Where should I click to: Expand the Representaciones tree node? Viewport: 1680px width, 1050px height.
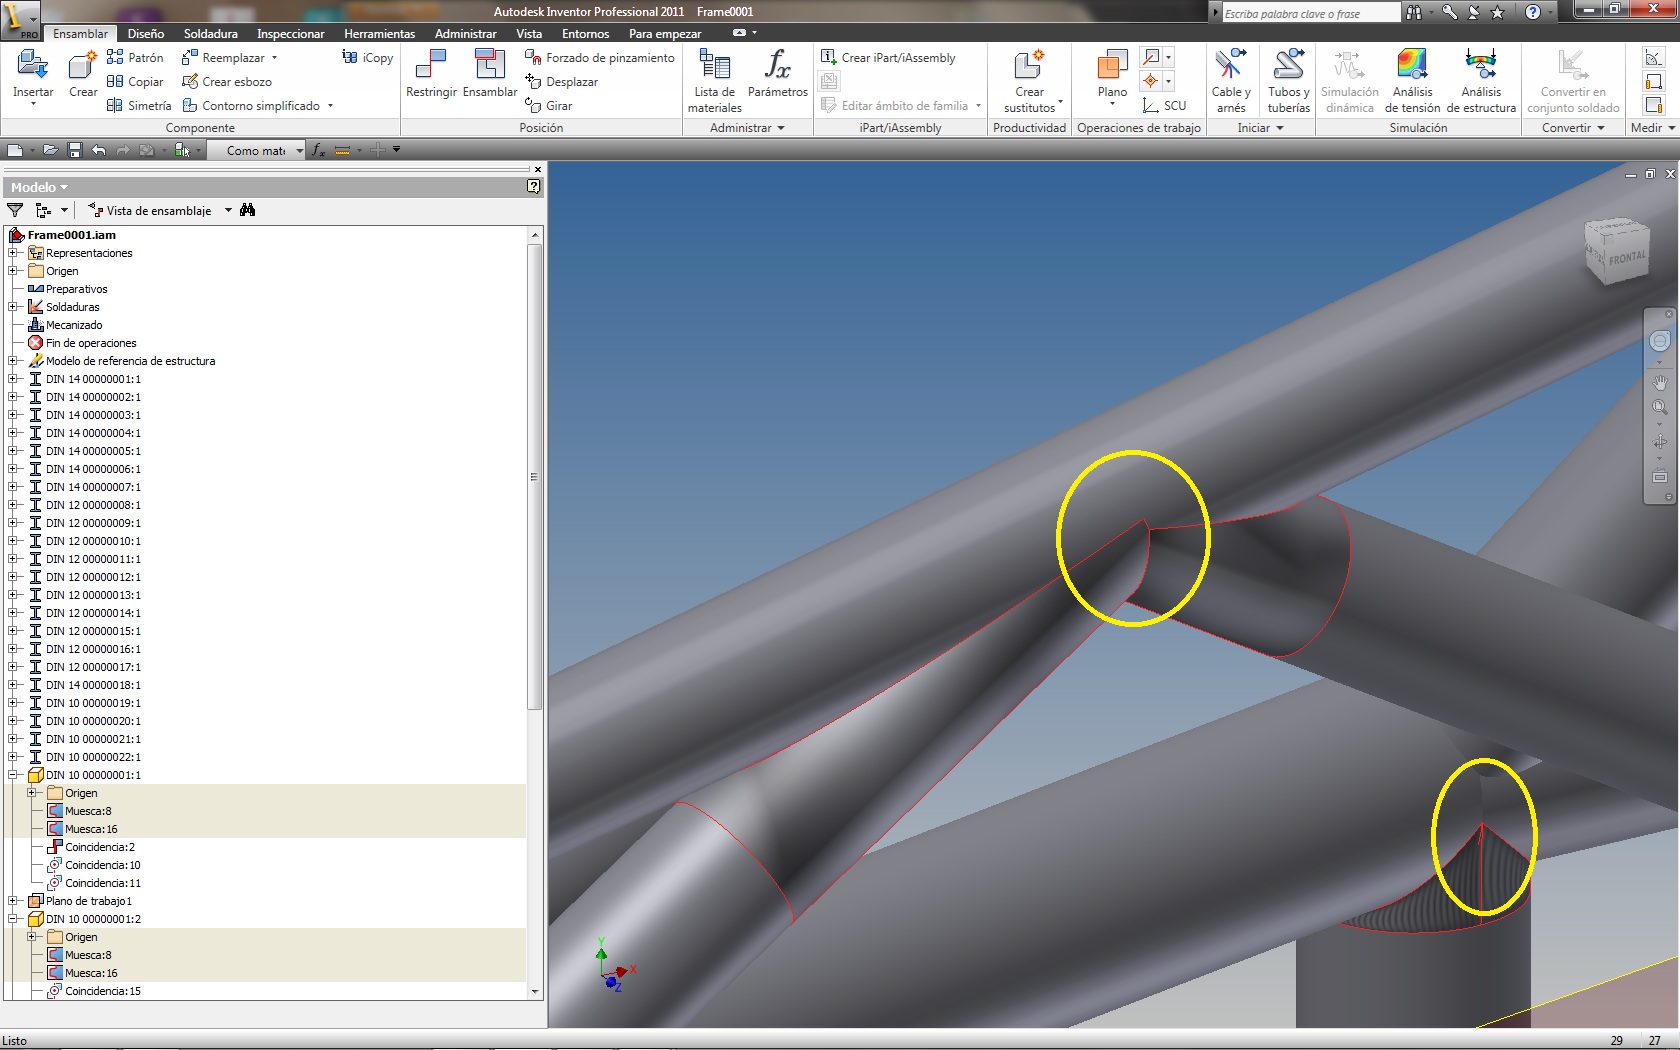[13, 253]
